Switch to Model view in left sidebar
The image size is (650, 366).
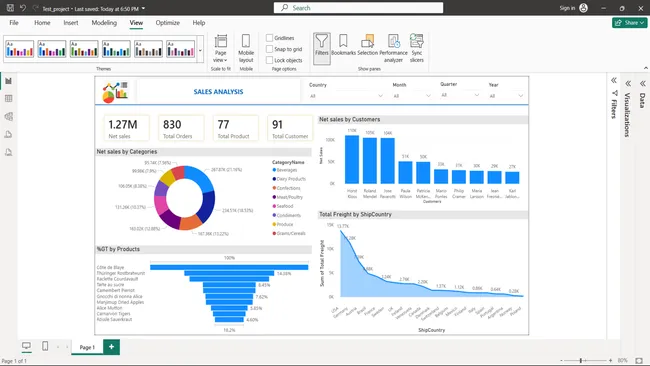tap(8, 116)
